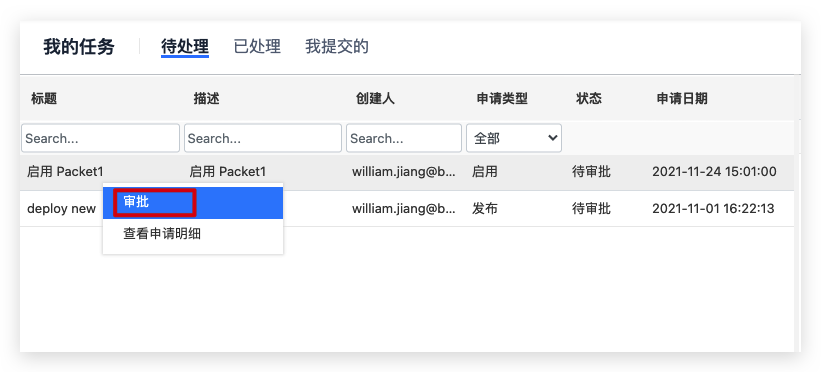821x372 pixels.
Task: Open the 我提交的 tab
Action: click(337, 47)
